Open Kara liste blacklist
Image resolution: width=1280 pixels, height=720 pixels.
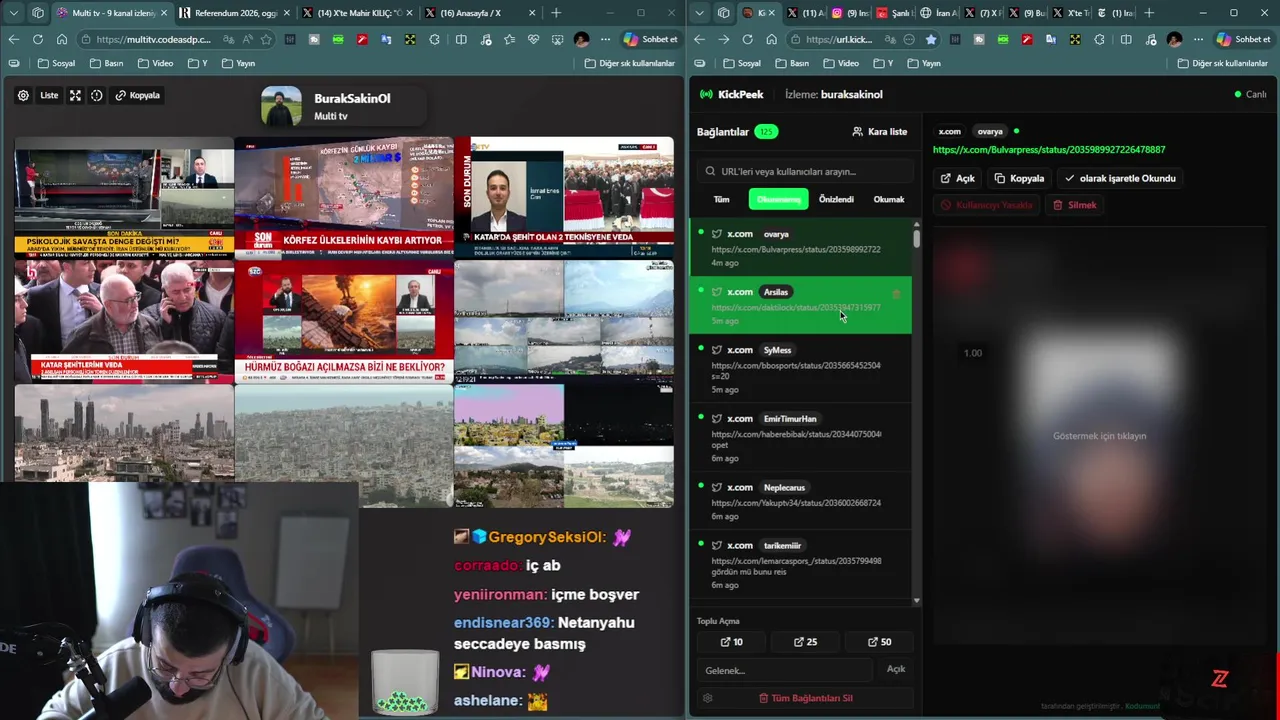pyautogui.click(x=880, y=132)
